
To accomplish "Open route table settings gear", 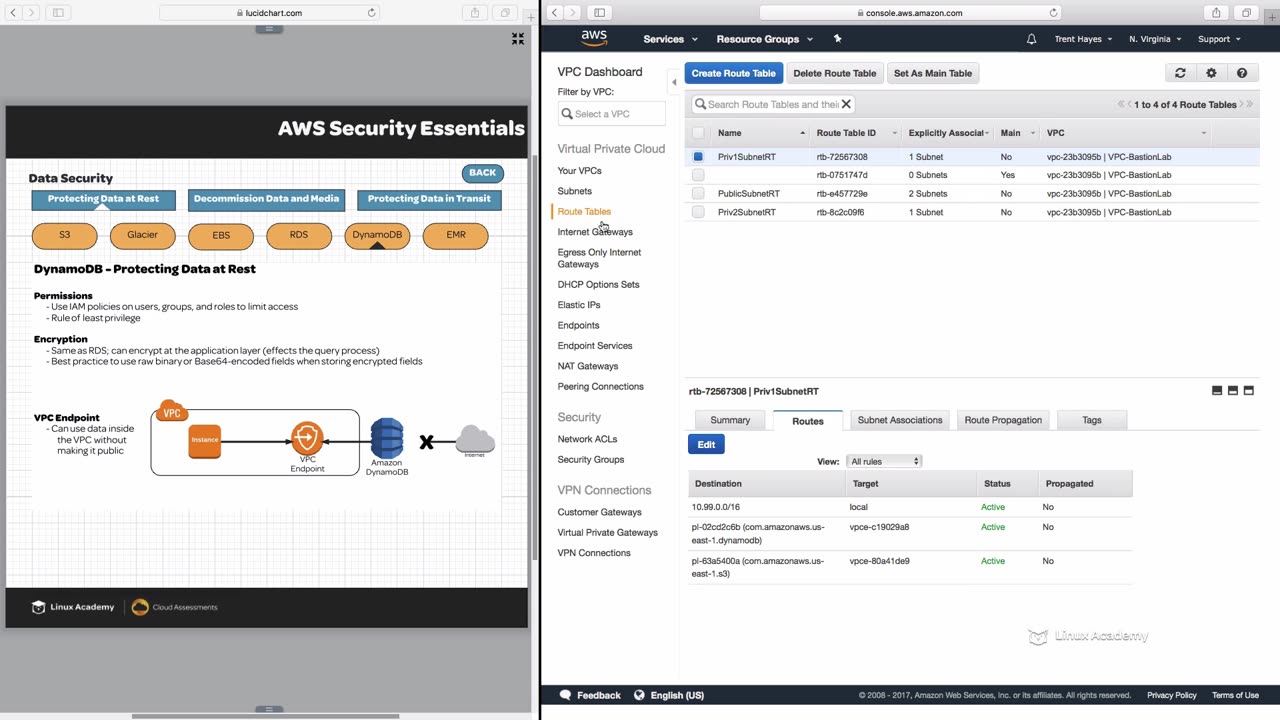I will (1211, 73).
